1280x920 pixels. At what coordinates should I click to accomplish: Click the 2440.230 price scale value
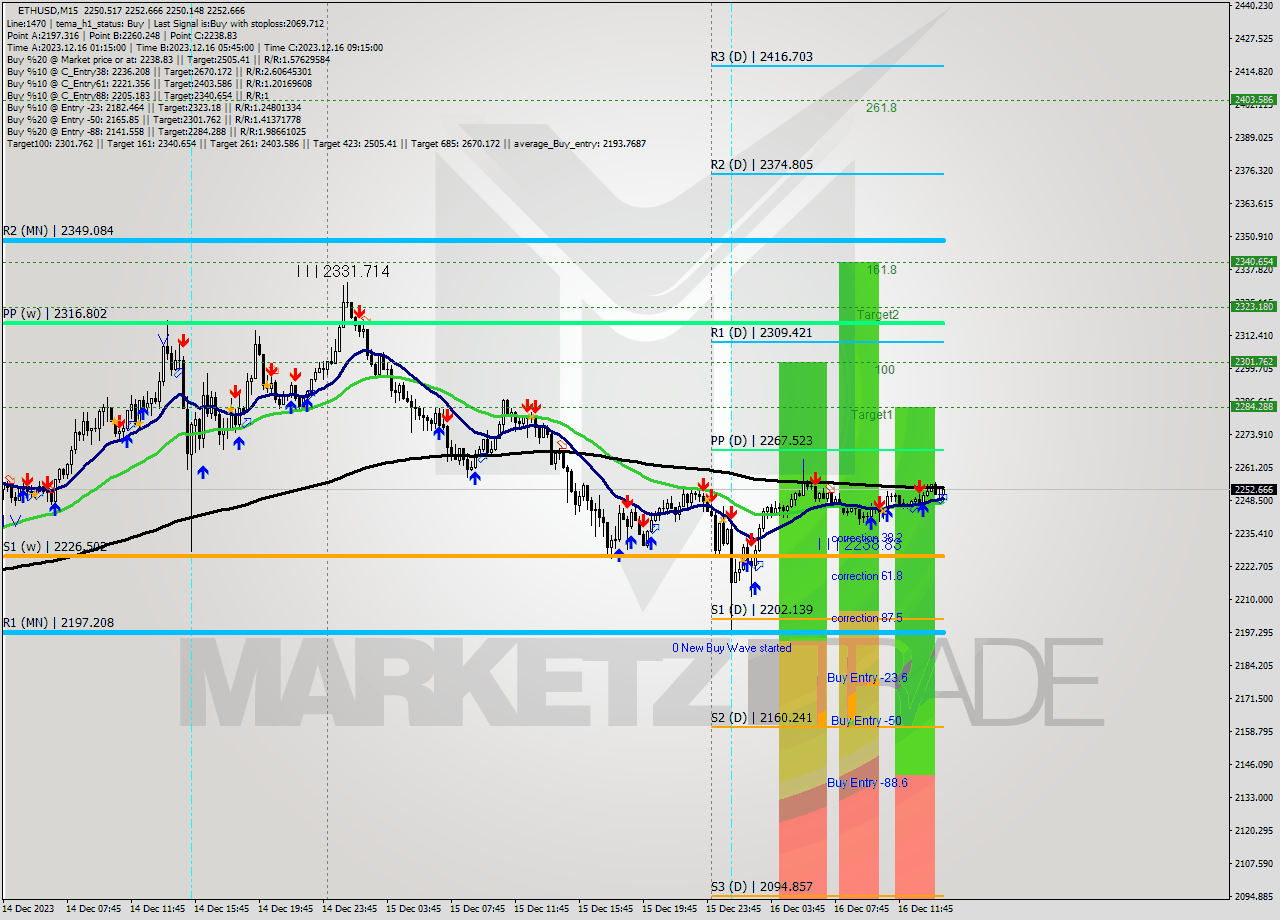[1254, 5]
